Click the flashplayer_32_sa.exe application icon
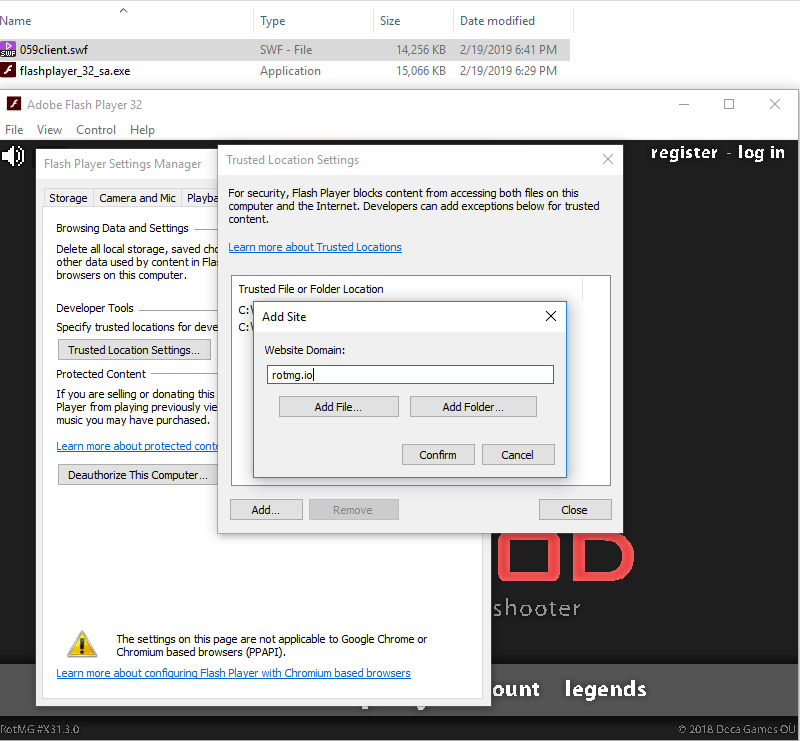Viewport: 800px width, 741px height. click(8, 70)
